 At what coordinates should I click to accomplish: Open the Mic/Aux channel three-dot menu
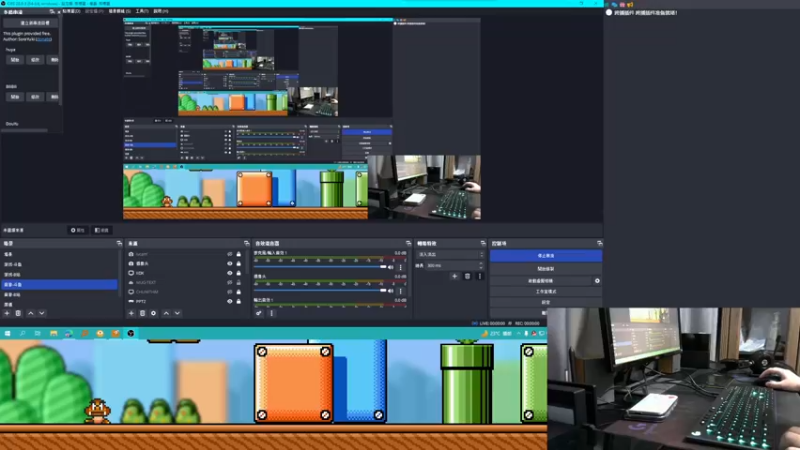pos(401,267)
